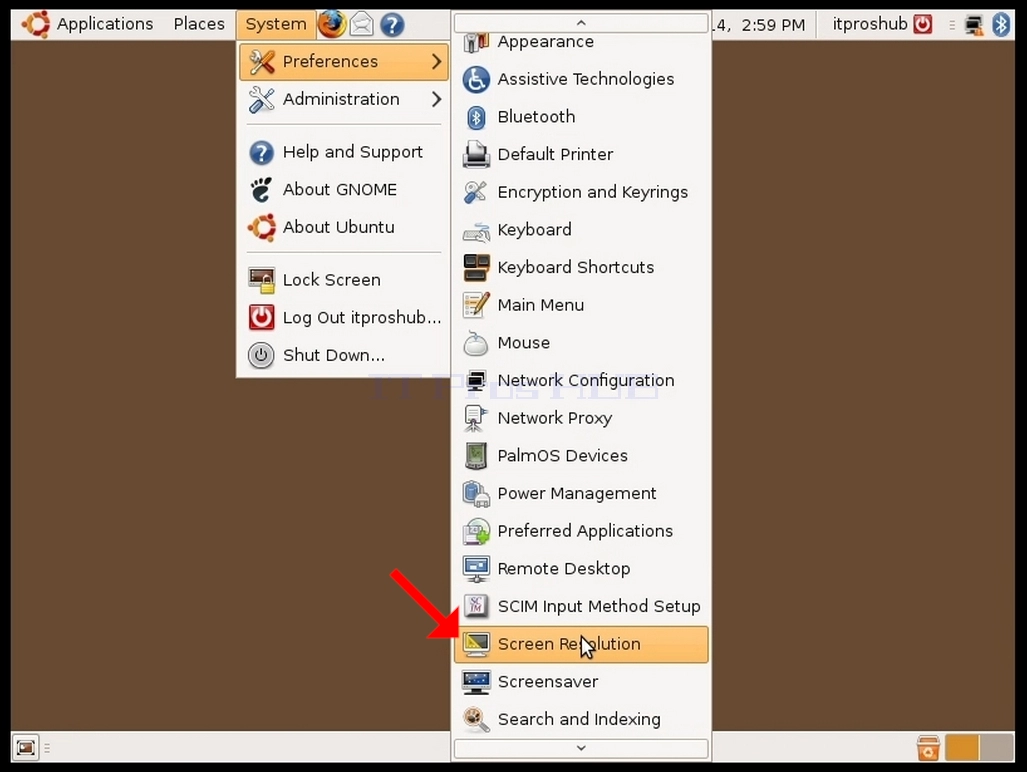The image size is (1027, 772).
Task: Click the Keyboard icon in preferences menu
Action: tap(476, 230)
